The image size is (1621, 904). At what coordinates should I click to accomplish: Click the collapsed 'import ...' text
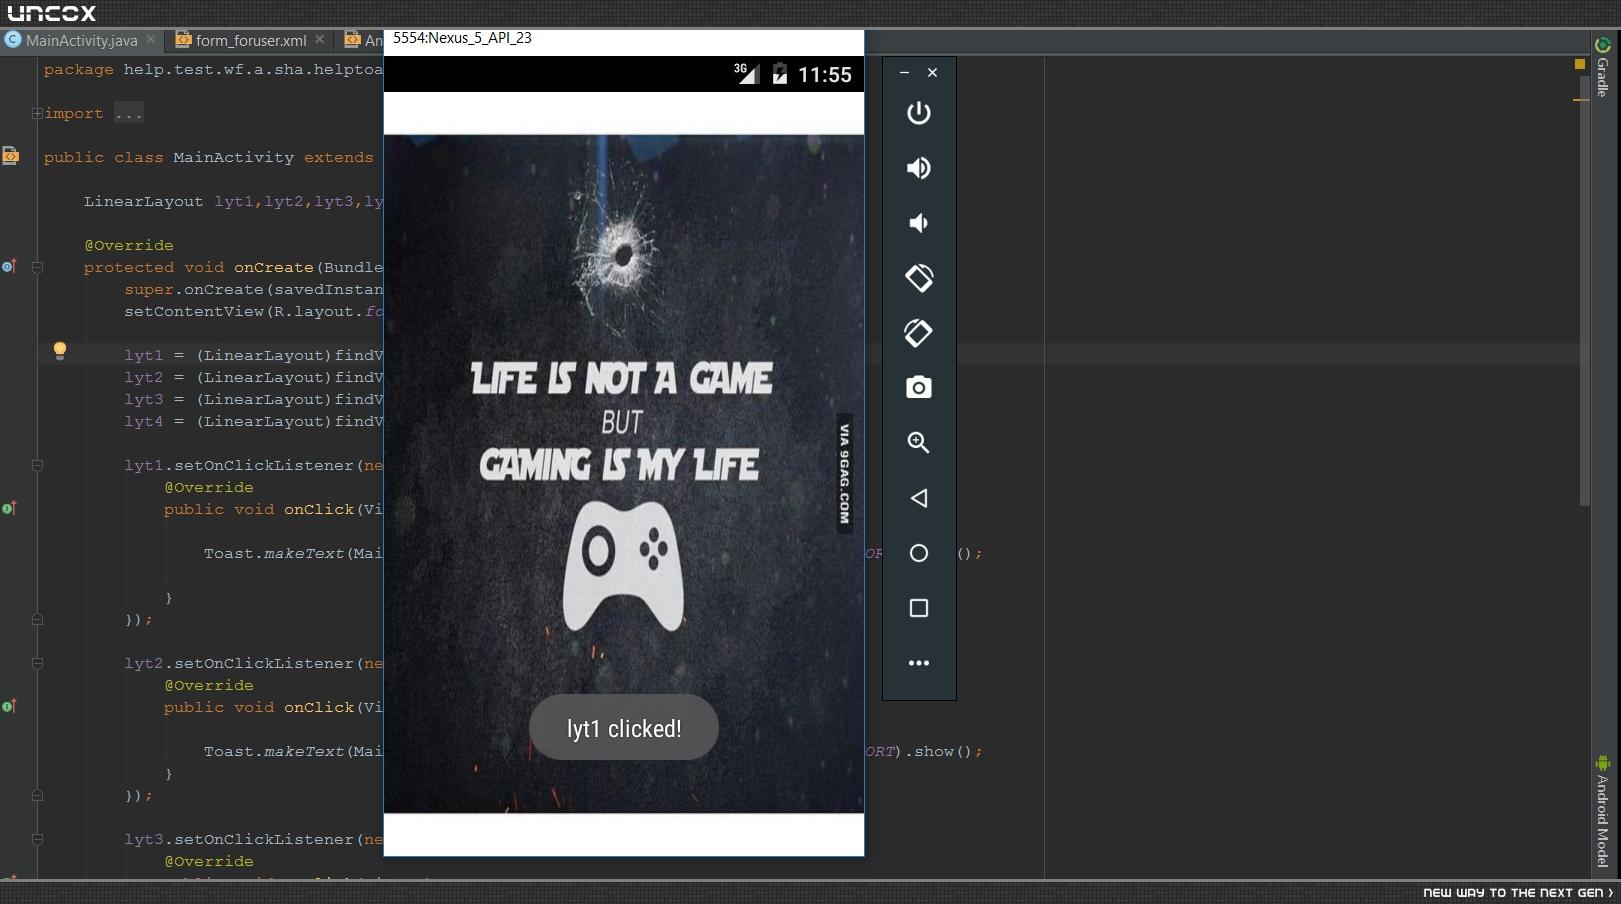tap(93, 113)
